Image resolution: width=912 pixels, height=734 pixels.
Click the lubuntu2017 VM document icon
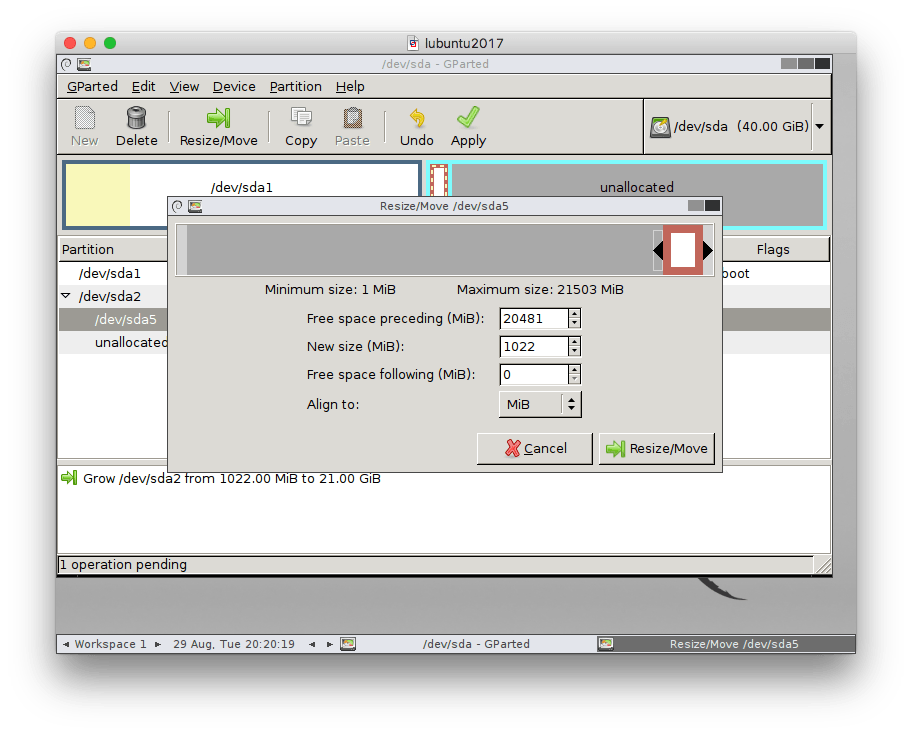tap(413, 43)
